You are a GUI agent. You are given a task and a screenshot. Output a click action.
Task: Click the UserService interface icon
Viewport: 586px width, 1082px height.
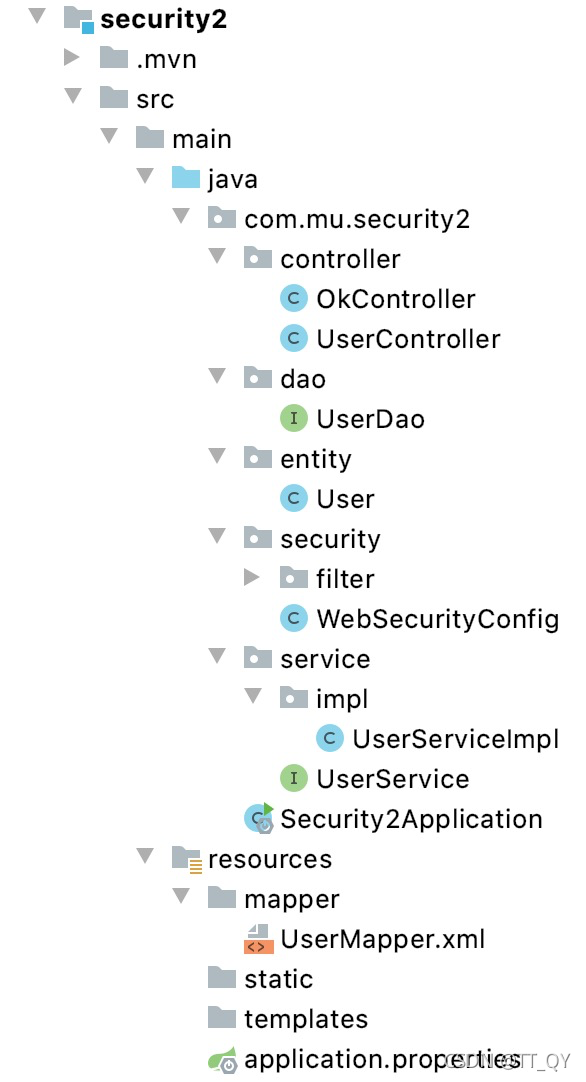pos(293,778)
